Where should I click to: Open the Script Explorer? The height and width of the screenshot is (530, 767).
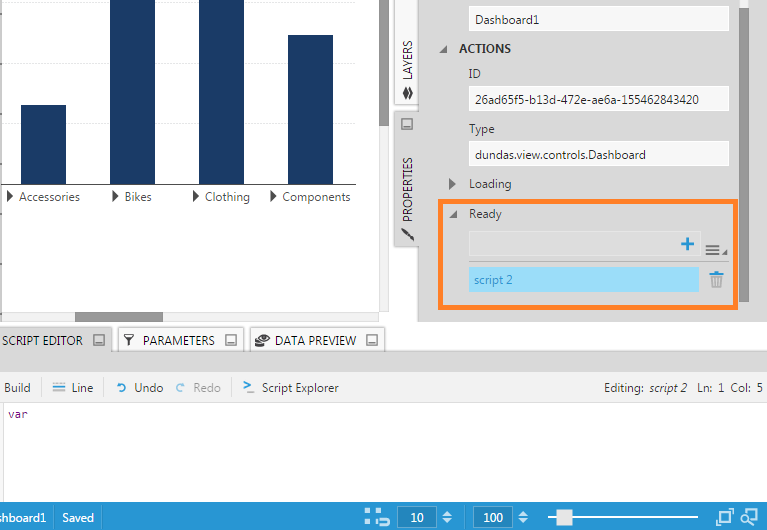pyautogui.click(x=291, y=388)
